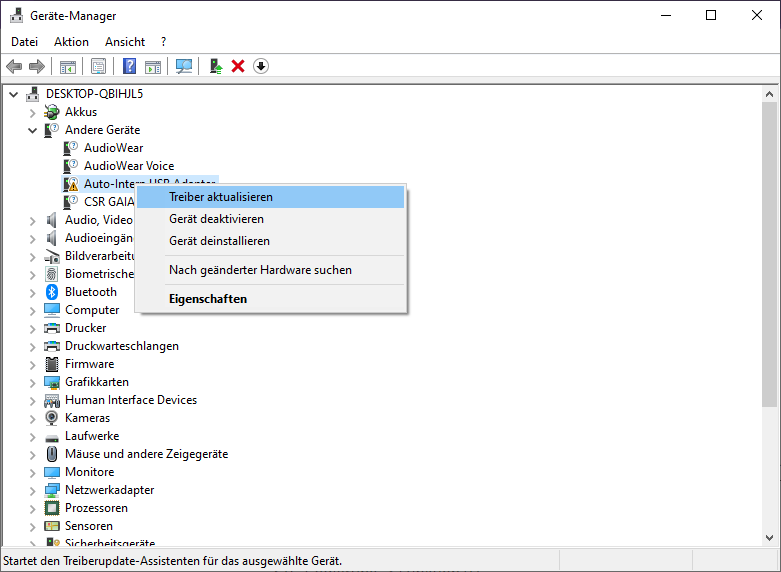781x572 pixels.
Task: Click the Properties toolbar icon
Action: pyautogui.click(x=98, y=66)
